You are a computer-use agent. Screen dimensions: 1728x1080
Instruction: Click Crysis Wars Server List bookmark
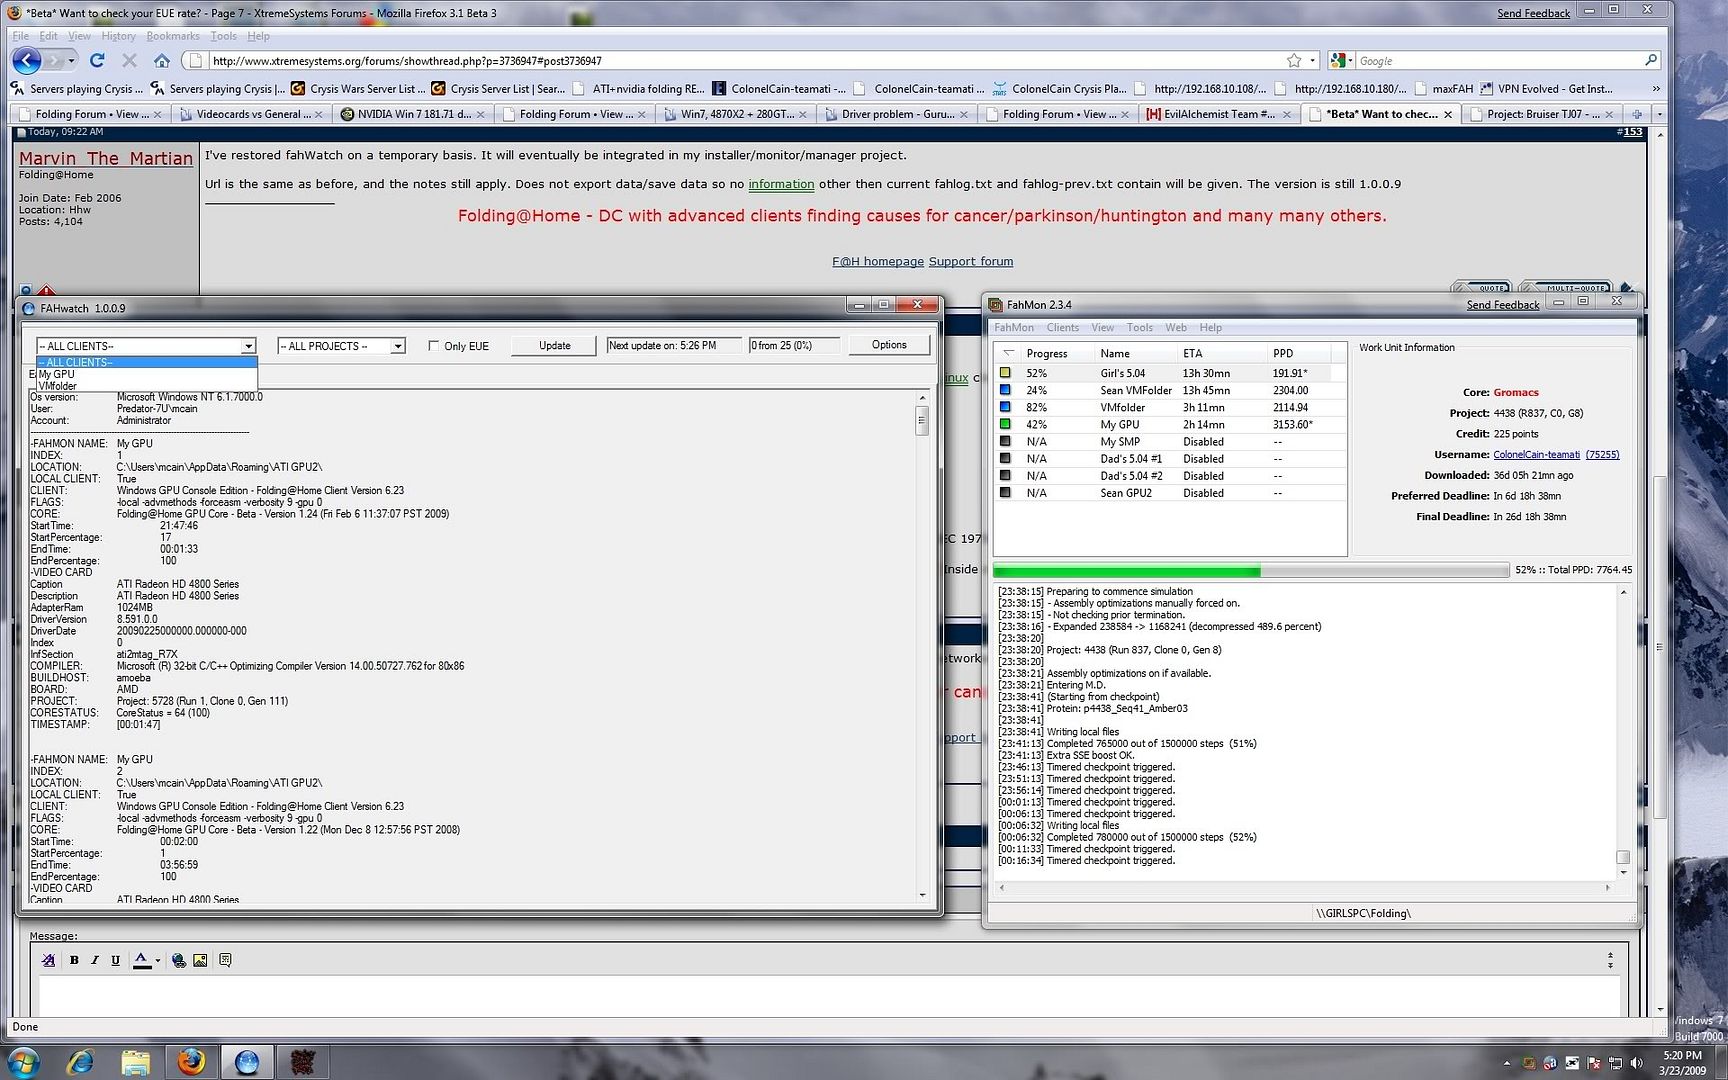coord(358,88)
